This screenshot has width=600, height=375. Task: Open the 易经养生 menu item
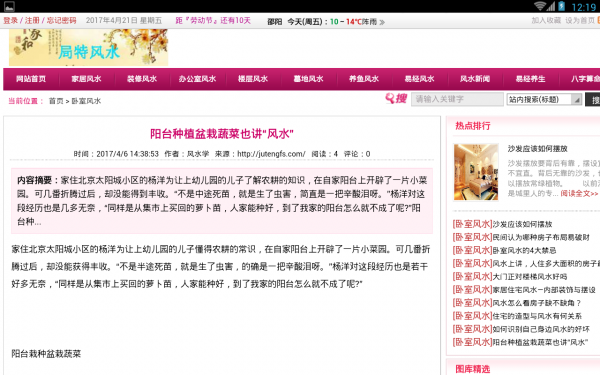pyautogui.click(x=530, y=79)
